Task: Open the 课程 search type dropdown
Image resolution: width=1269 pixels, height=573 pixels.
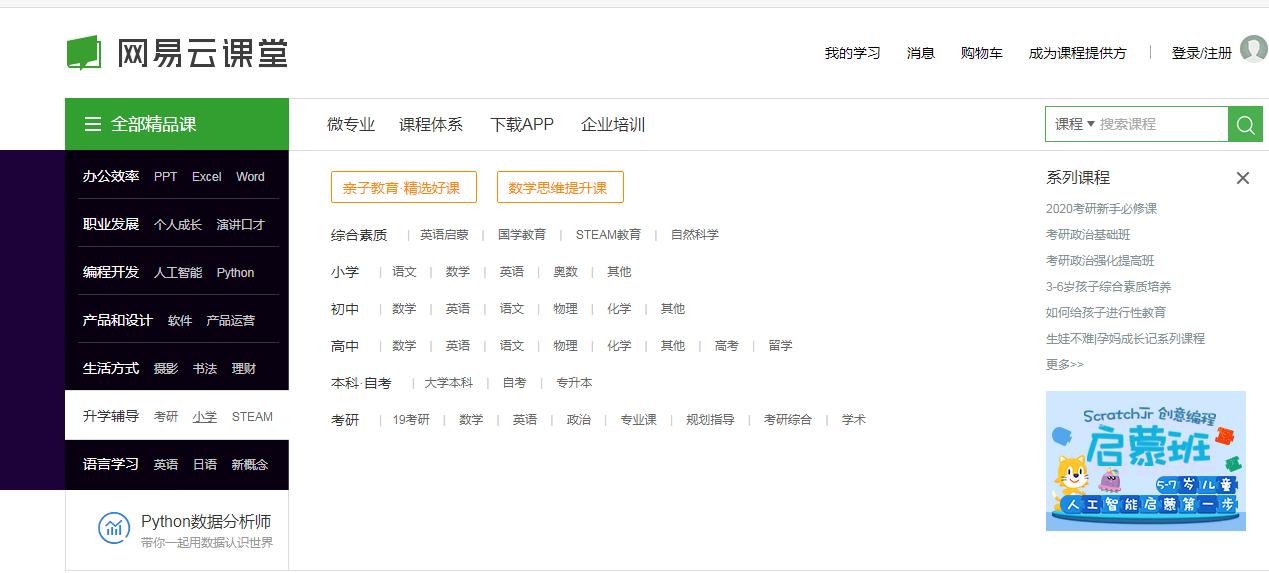Action: 1075,124
